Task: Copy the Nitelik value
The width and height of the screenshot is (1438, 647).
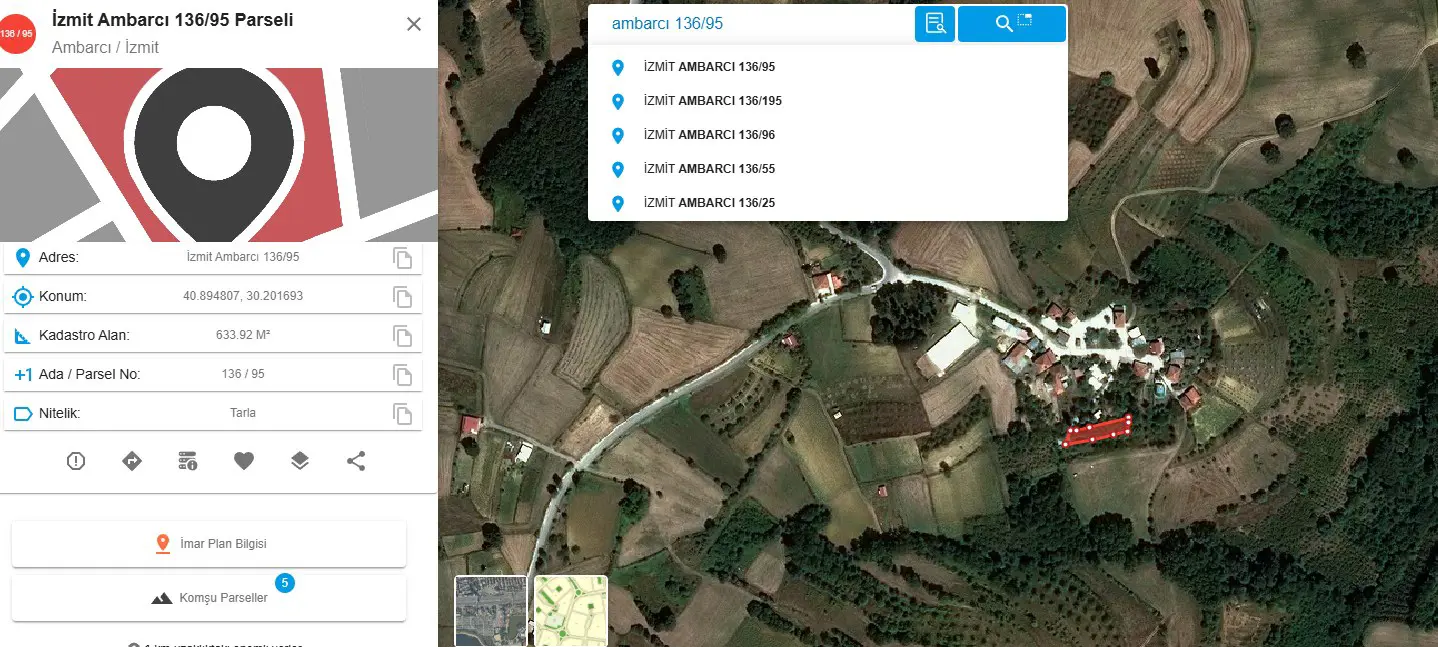Action: point(402,413)
